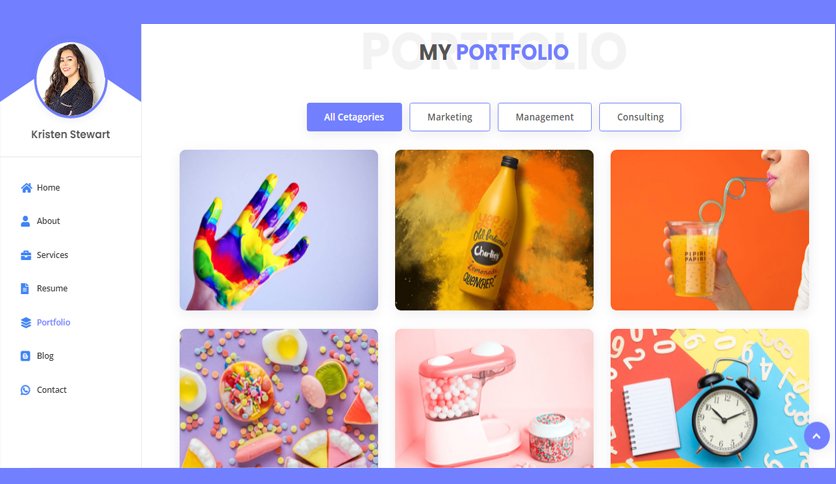Click the Contact WhatsApp icon

click(x=25, y=390)
